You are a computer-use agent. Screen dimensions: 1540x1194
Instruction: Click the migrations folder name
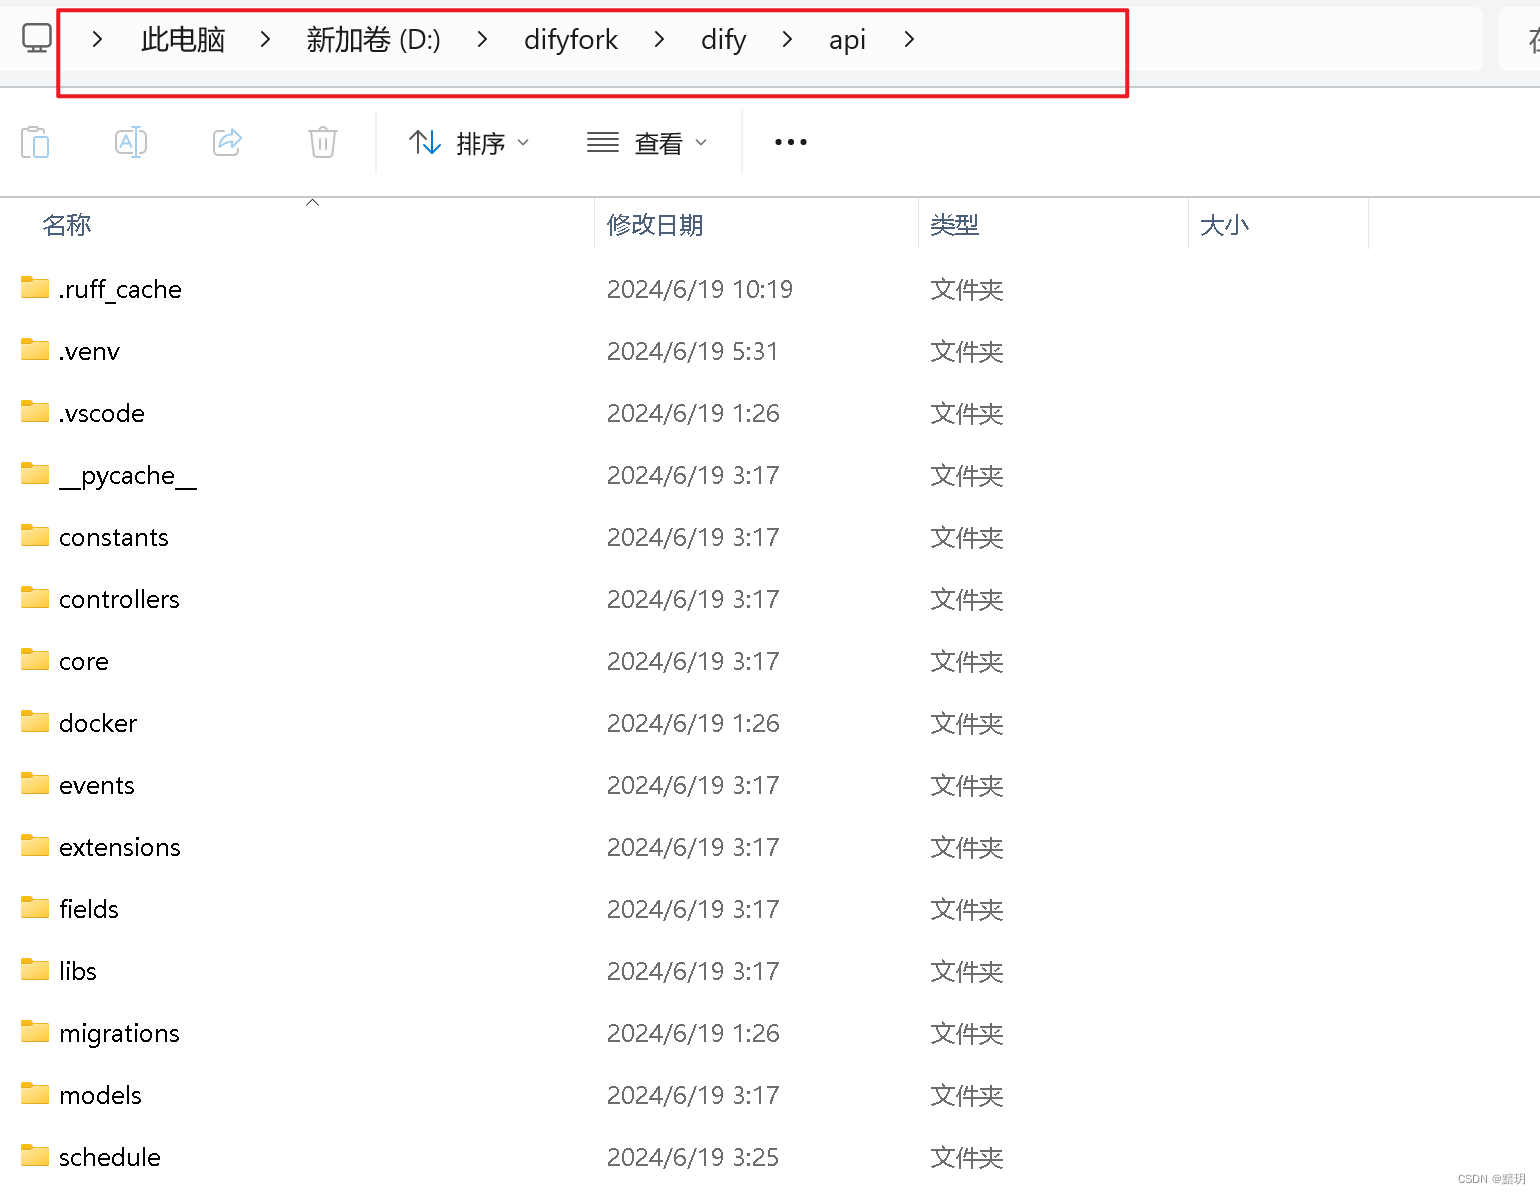(x=119, y=1034)
